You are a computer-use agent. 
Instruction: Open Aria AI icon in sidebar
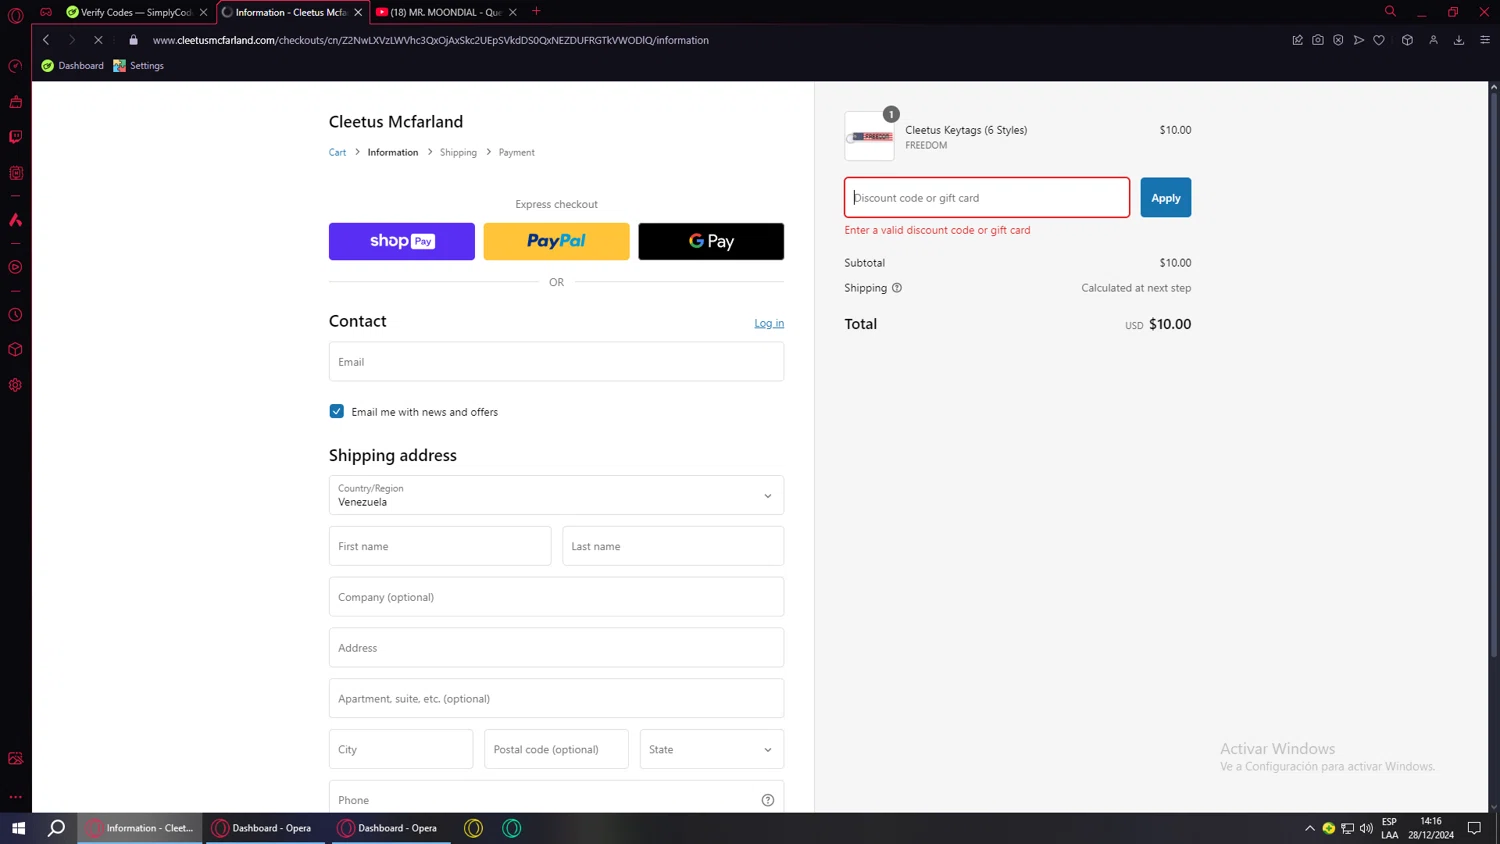point(15,220)
